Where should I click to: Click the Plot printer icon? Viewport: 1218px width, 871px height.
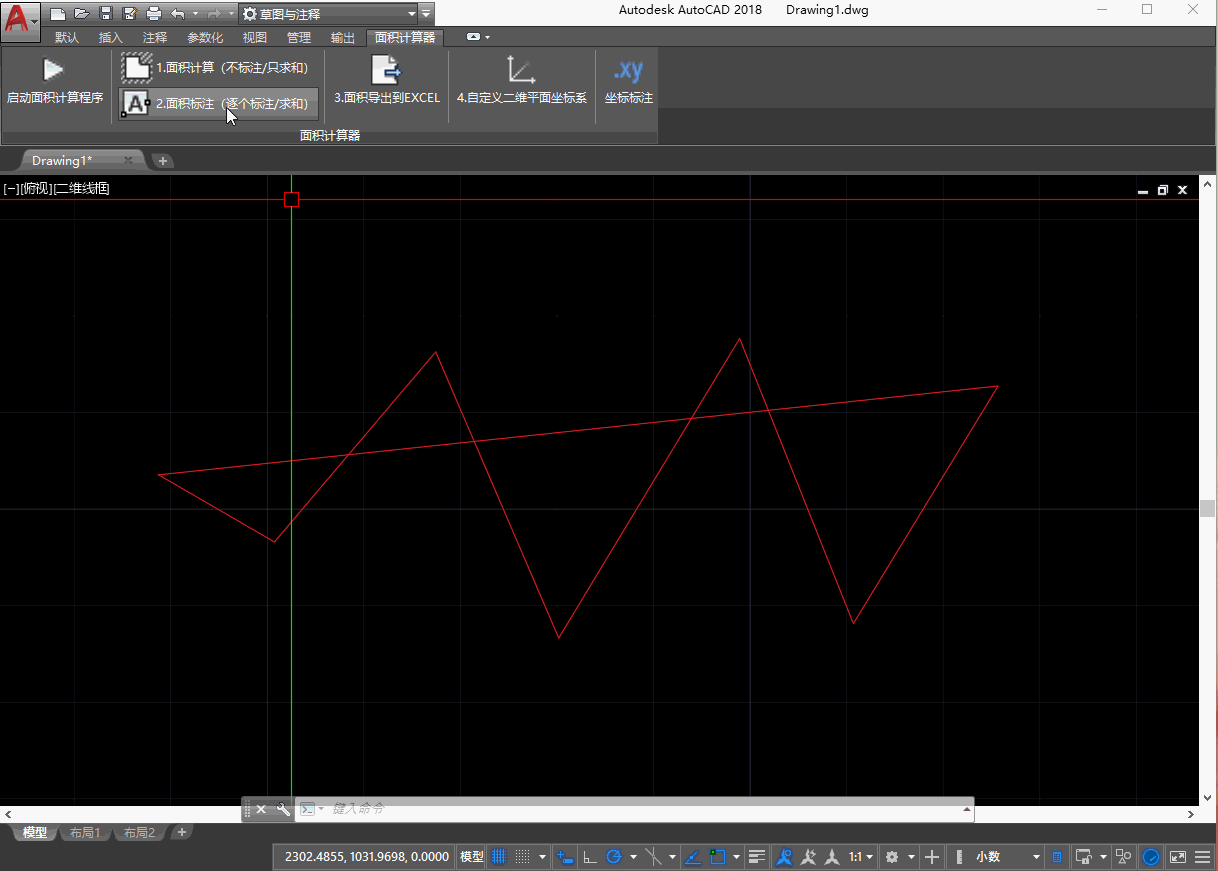coord(153,13)
